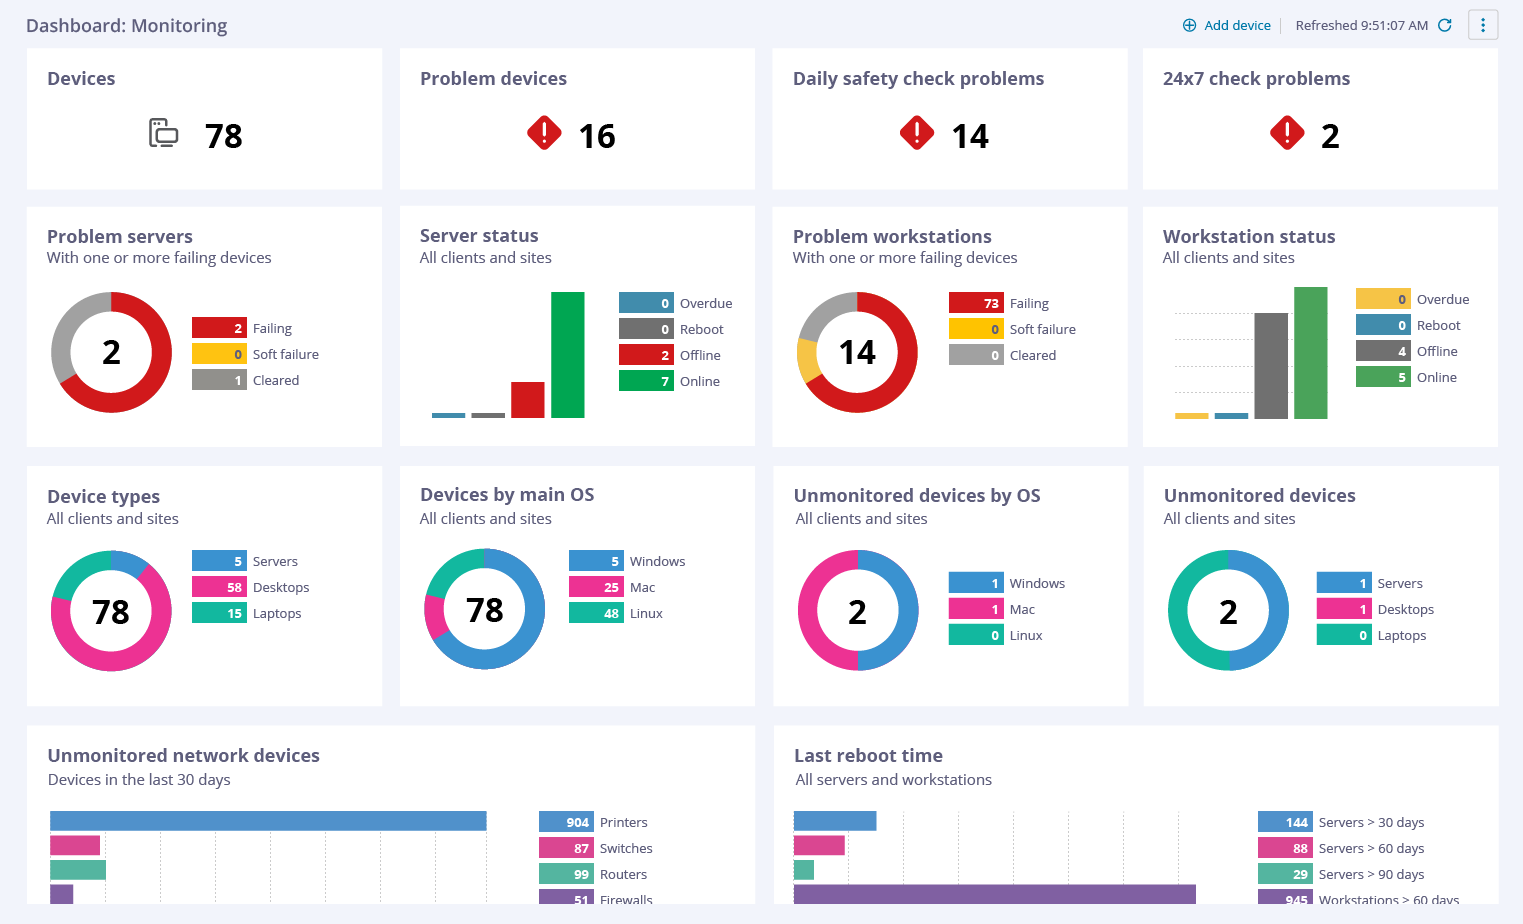The height and width of the screenshot is (924, 1523).
Task: Select Servers legend in Unmonitored devices
Action: click(x=1370, y=583)
